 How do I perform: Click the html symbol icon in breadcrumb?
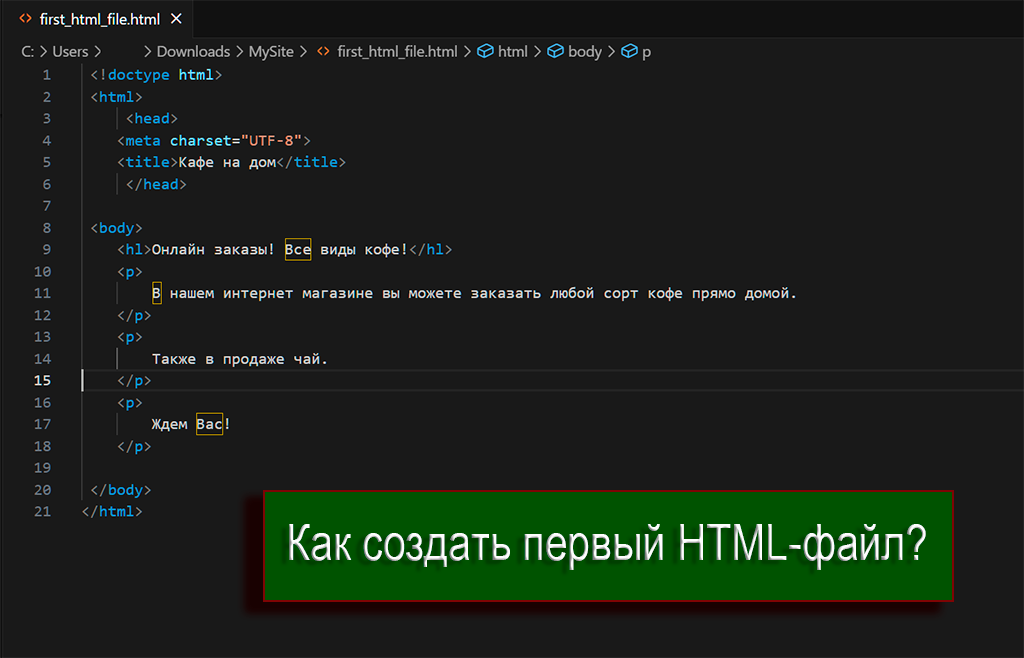click(485, 51)
